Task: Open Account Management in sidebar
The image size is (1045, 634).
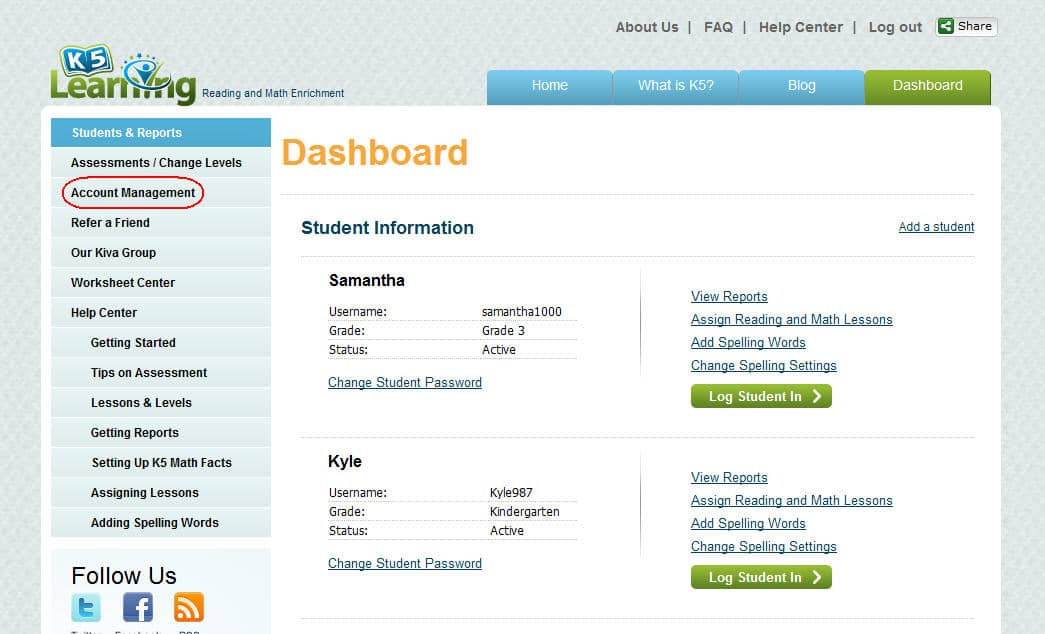Action: point(161,193)
